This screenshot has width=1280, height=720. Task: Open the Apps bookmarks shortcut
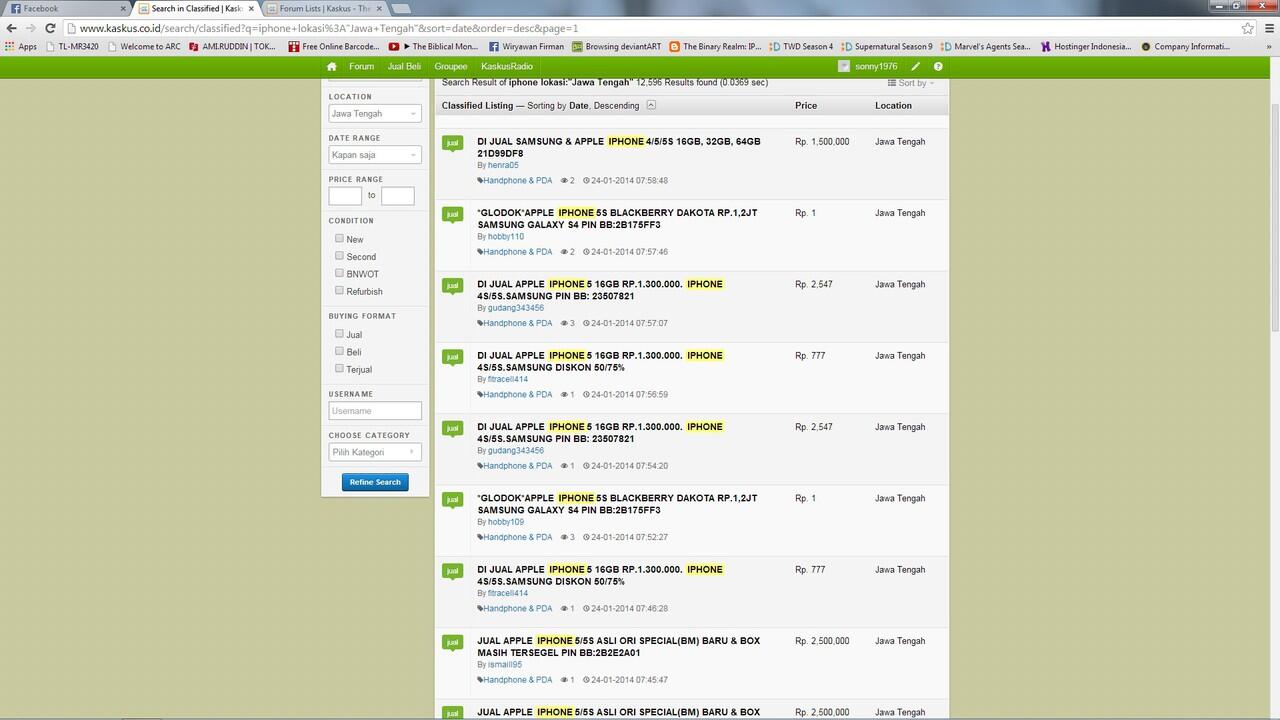[21, 46]
